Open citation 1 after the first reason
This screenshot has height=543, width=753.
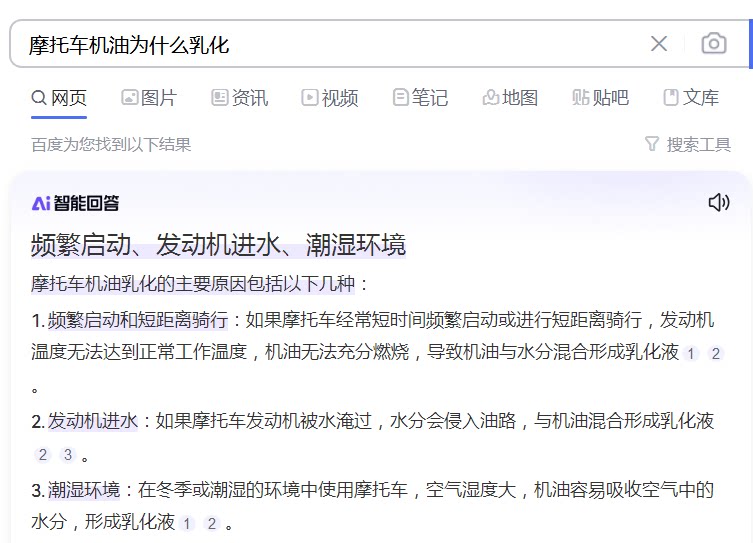[x=690, y=354]
